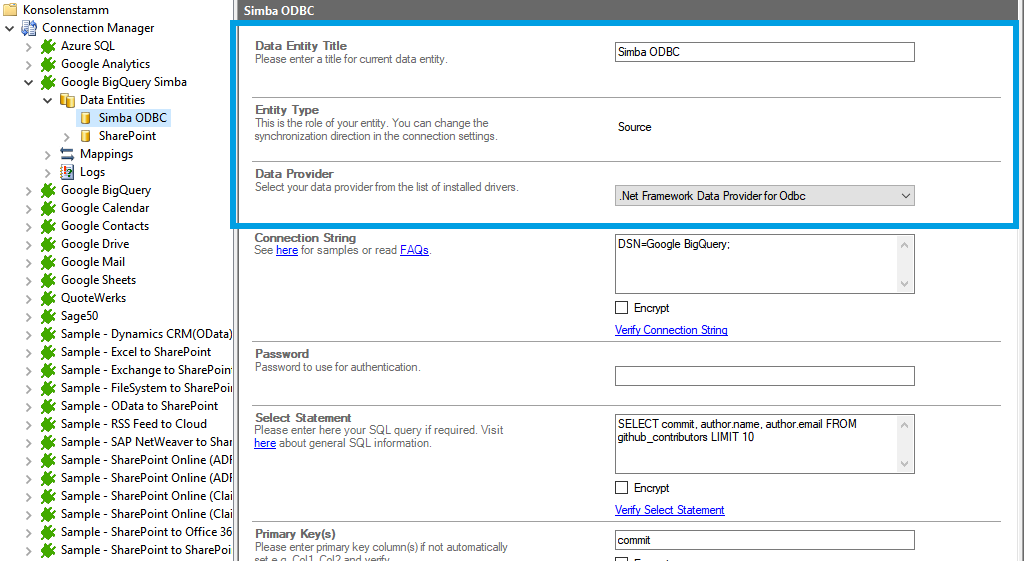Expand the Google Drive connection node
This screenshot has height=561, width=1024.
(29, 244)
